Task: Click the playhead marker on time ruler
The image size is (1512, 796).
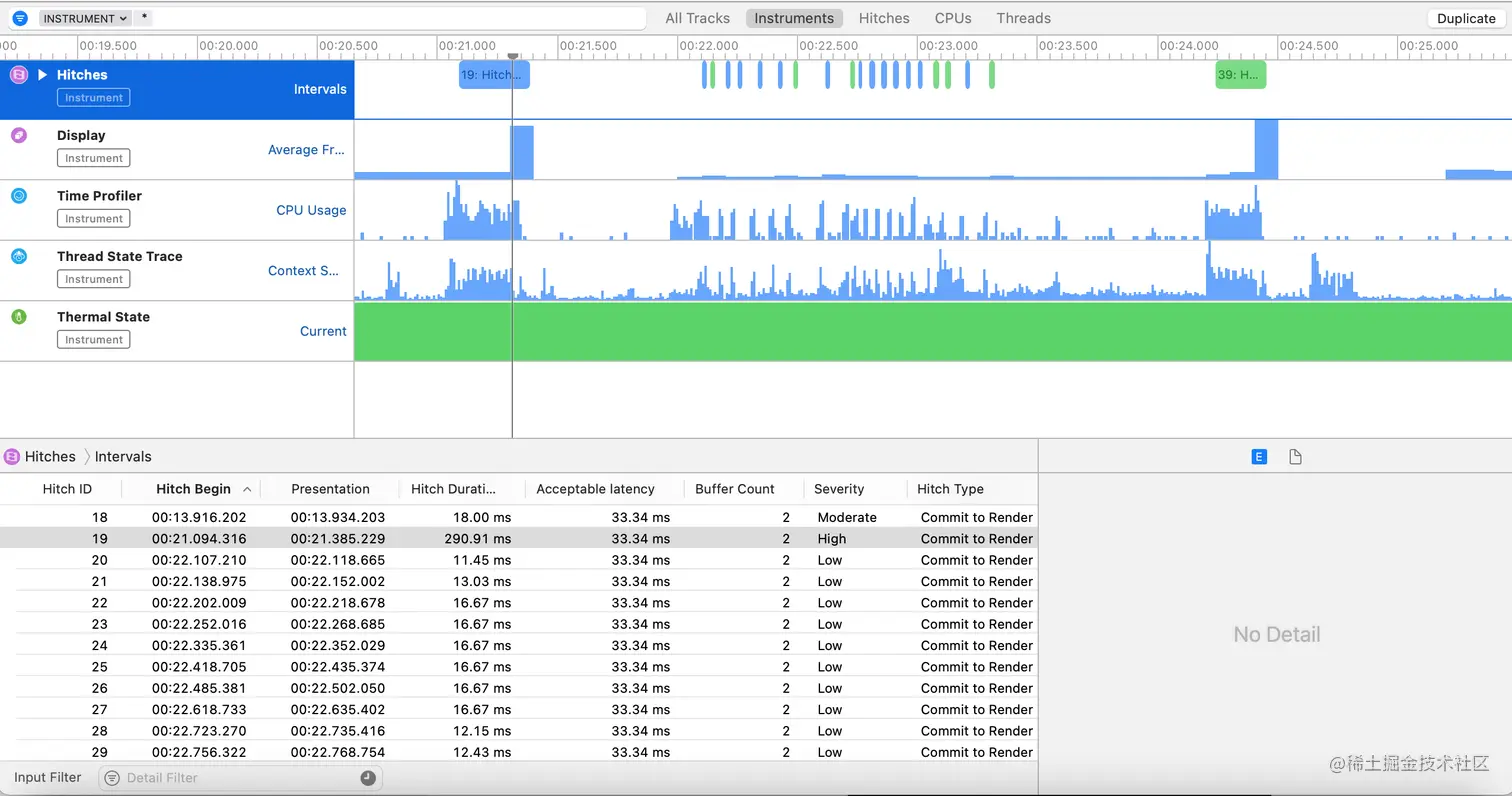Action: 512,57
